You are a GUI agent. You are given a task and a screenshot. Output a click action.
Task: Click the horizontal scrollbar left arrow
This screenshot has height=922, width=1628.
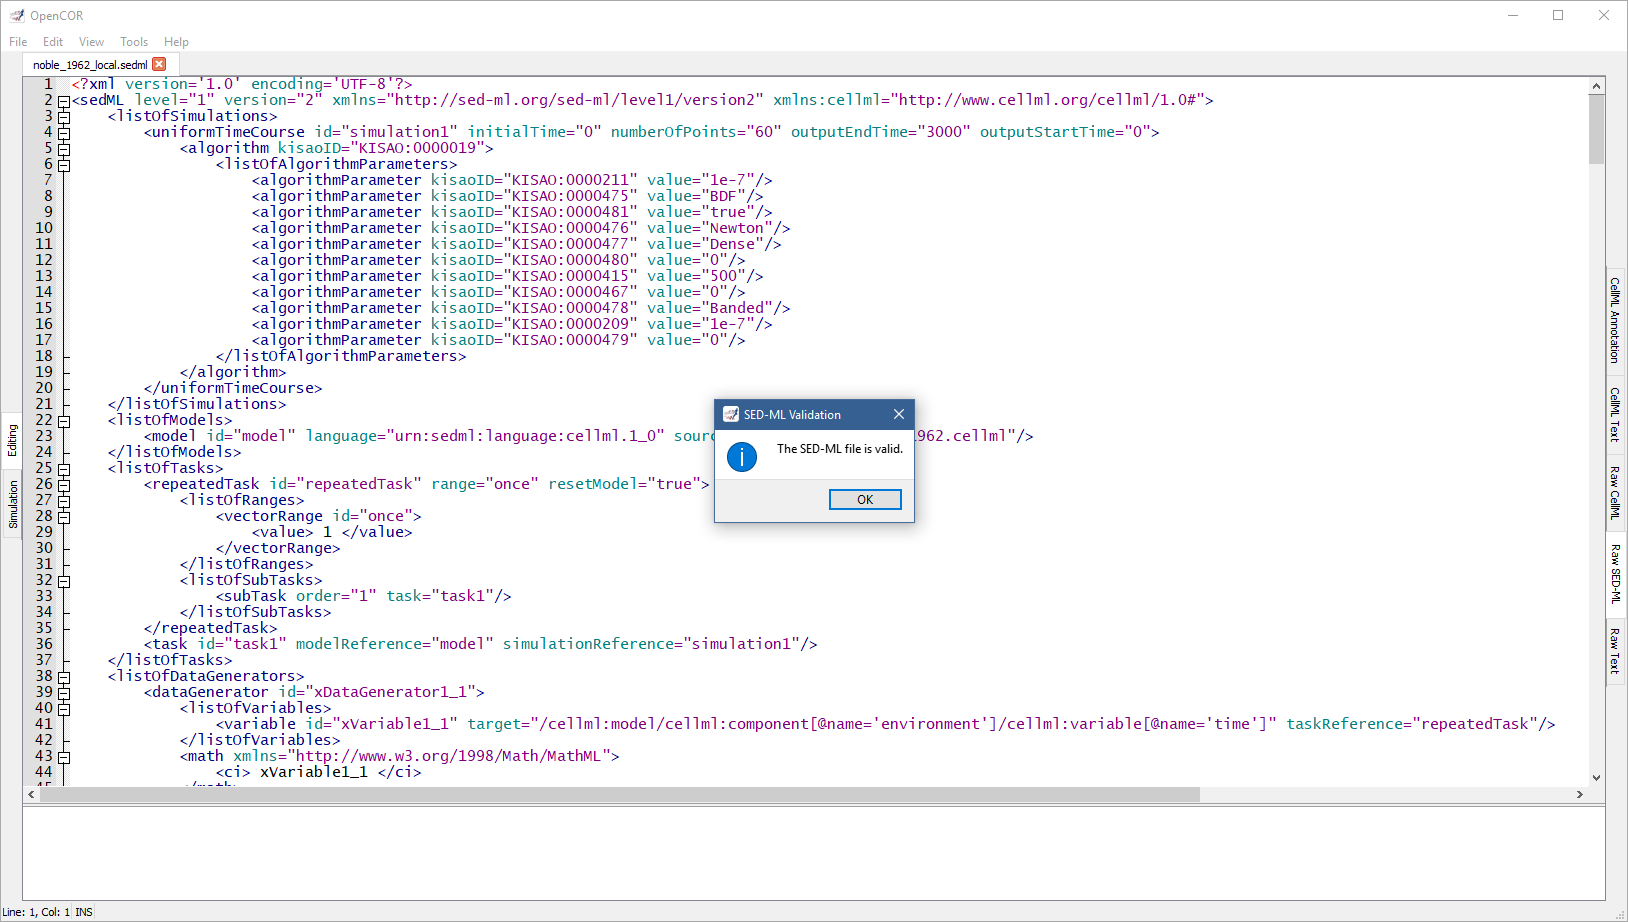tap(32, 794)
